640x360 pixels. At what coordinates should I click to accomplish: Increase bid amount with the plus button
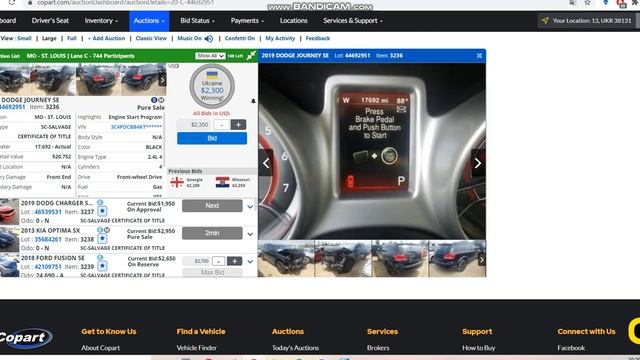[238, 124]
